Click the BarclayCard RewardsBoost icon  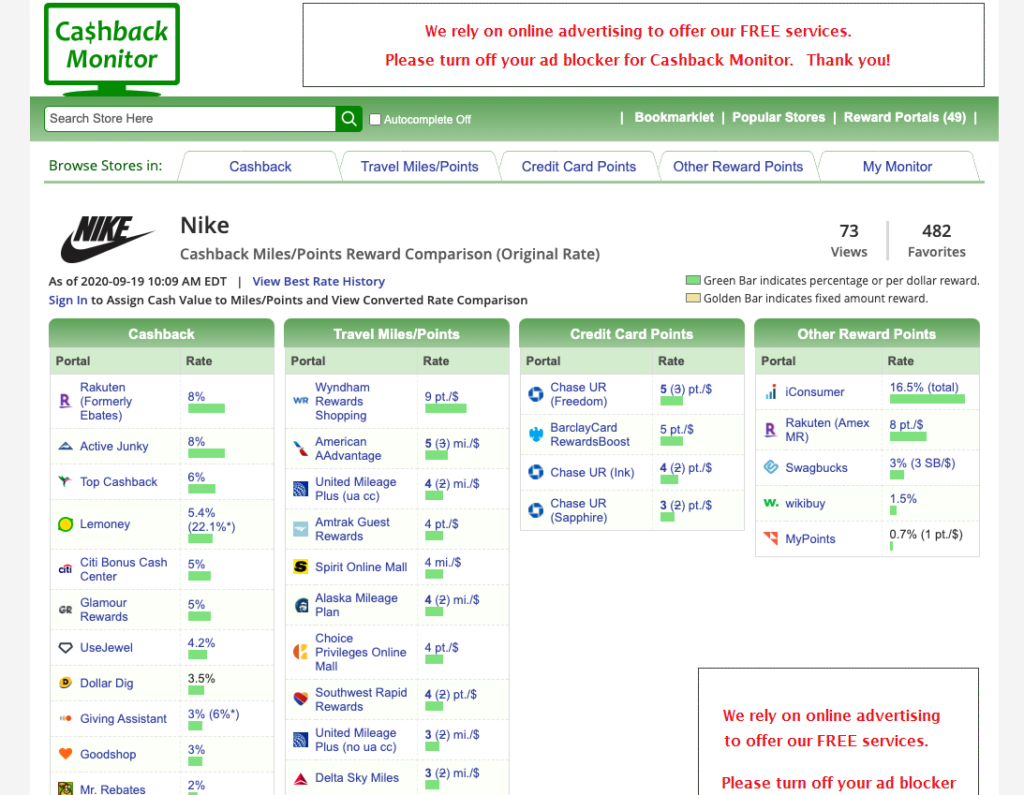click(x=536, y=434)
